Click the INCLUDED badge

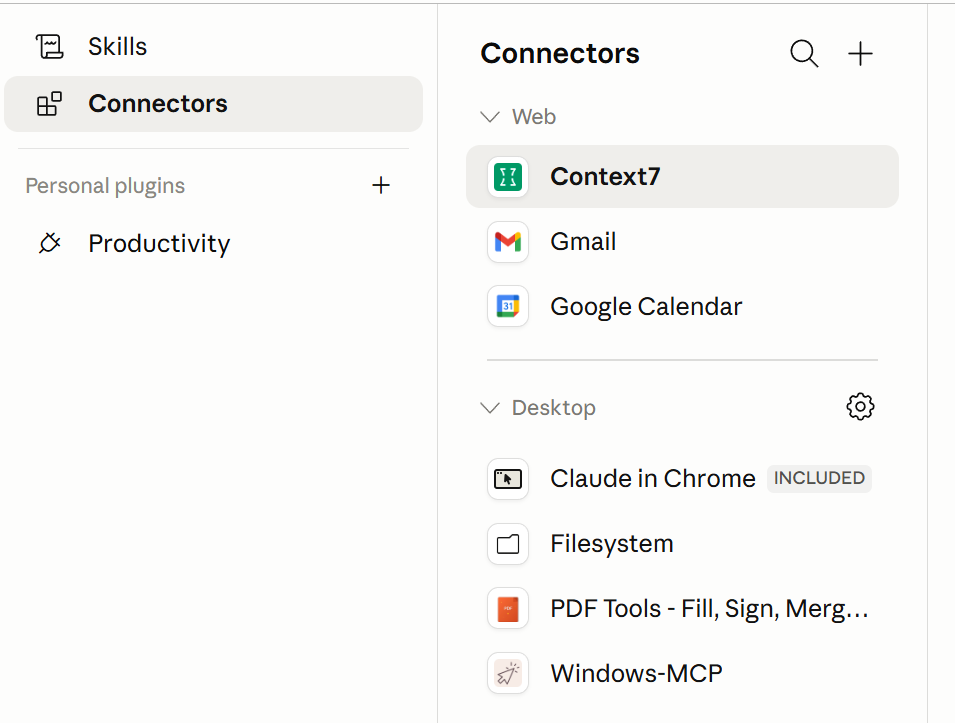[x=819, y=478]
